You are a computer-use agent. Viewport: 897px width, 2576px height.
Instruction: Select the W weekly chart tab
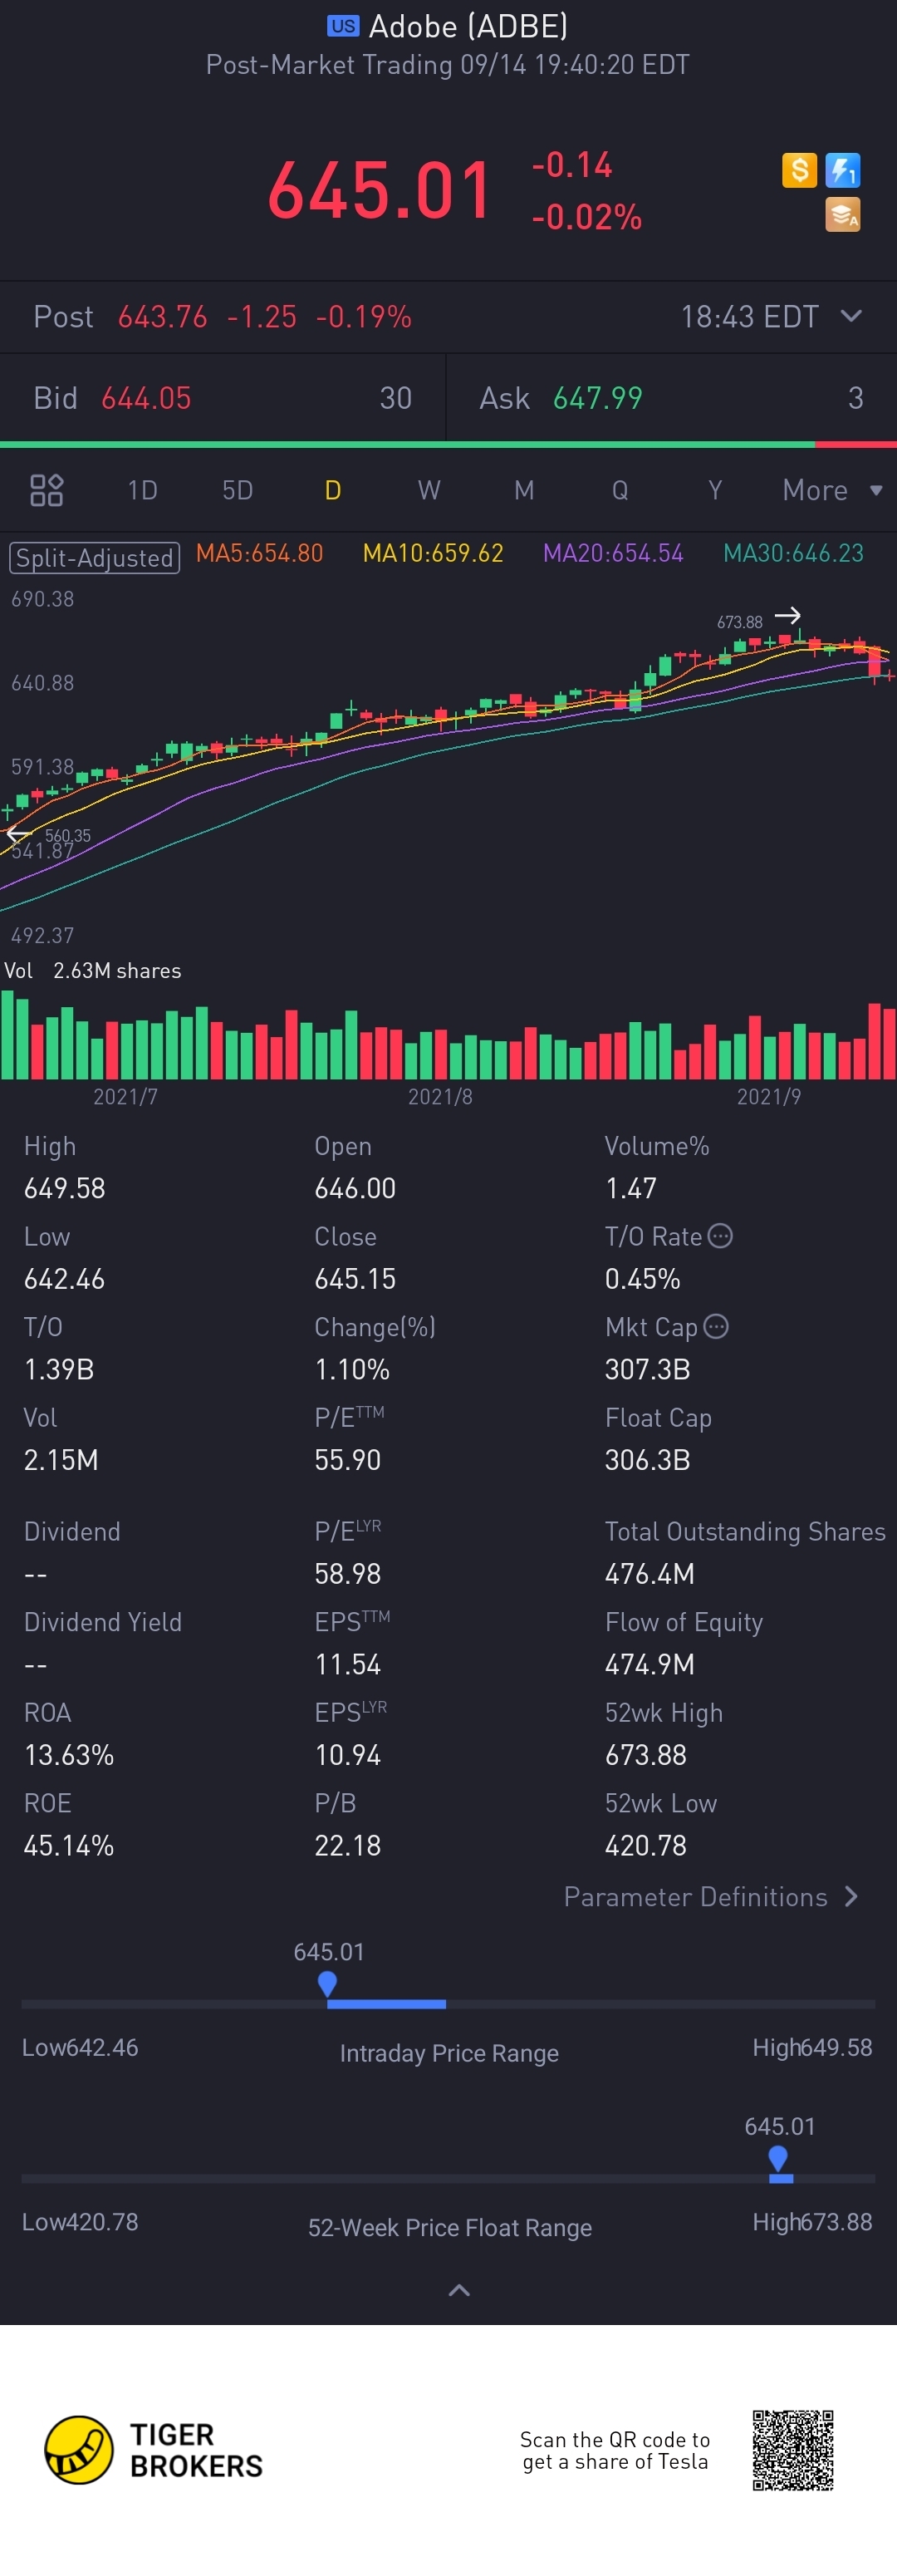click(429, 490)
